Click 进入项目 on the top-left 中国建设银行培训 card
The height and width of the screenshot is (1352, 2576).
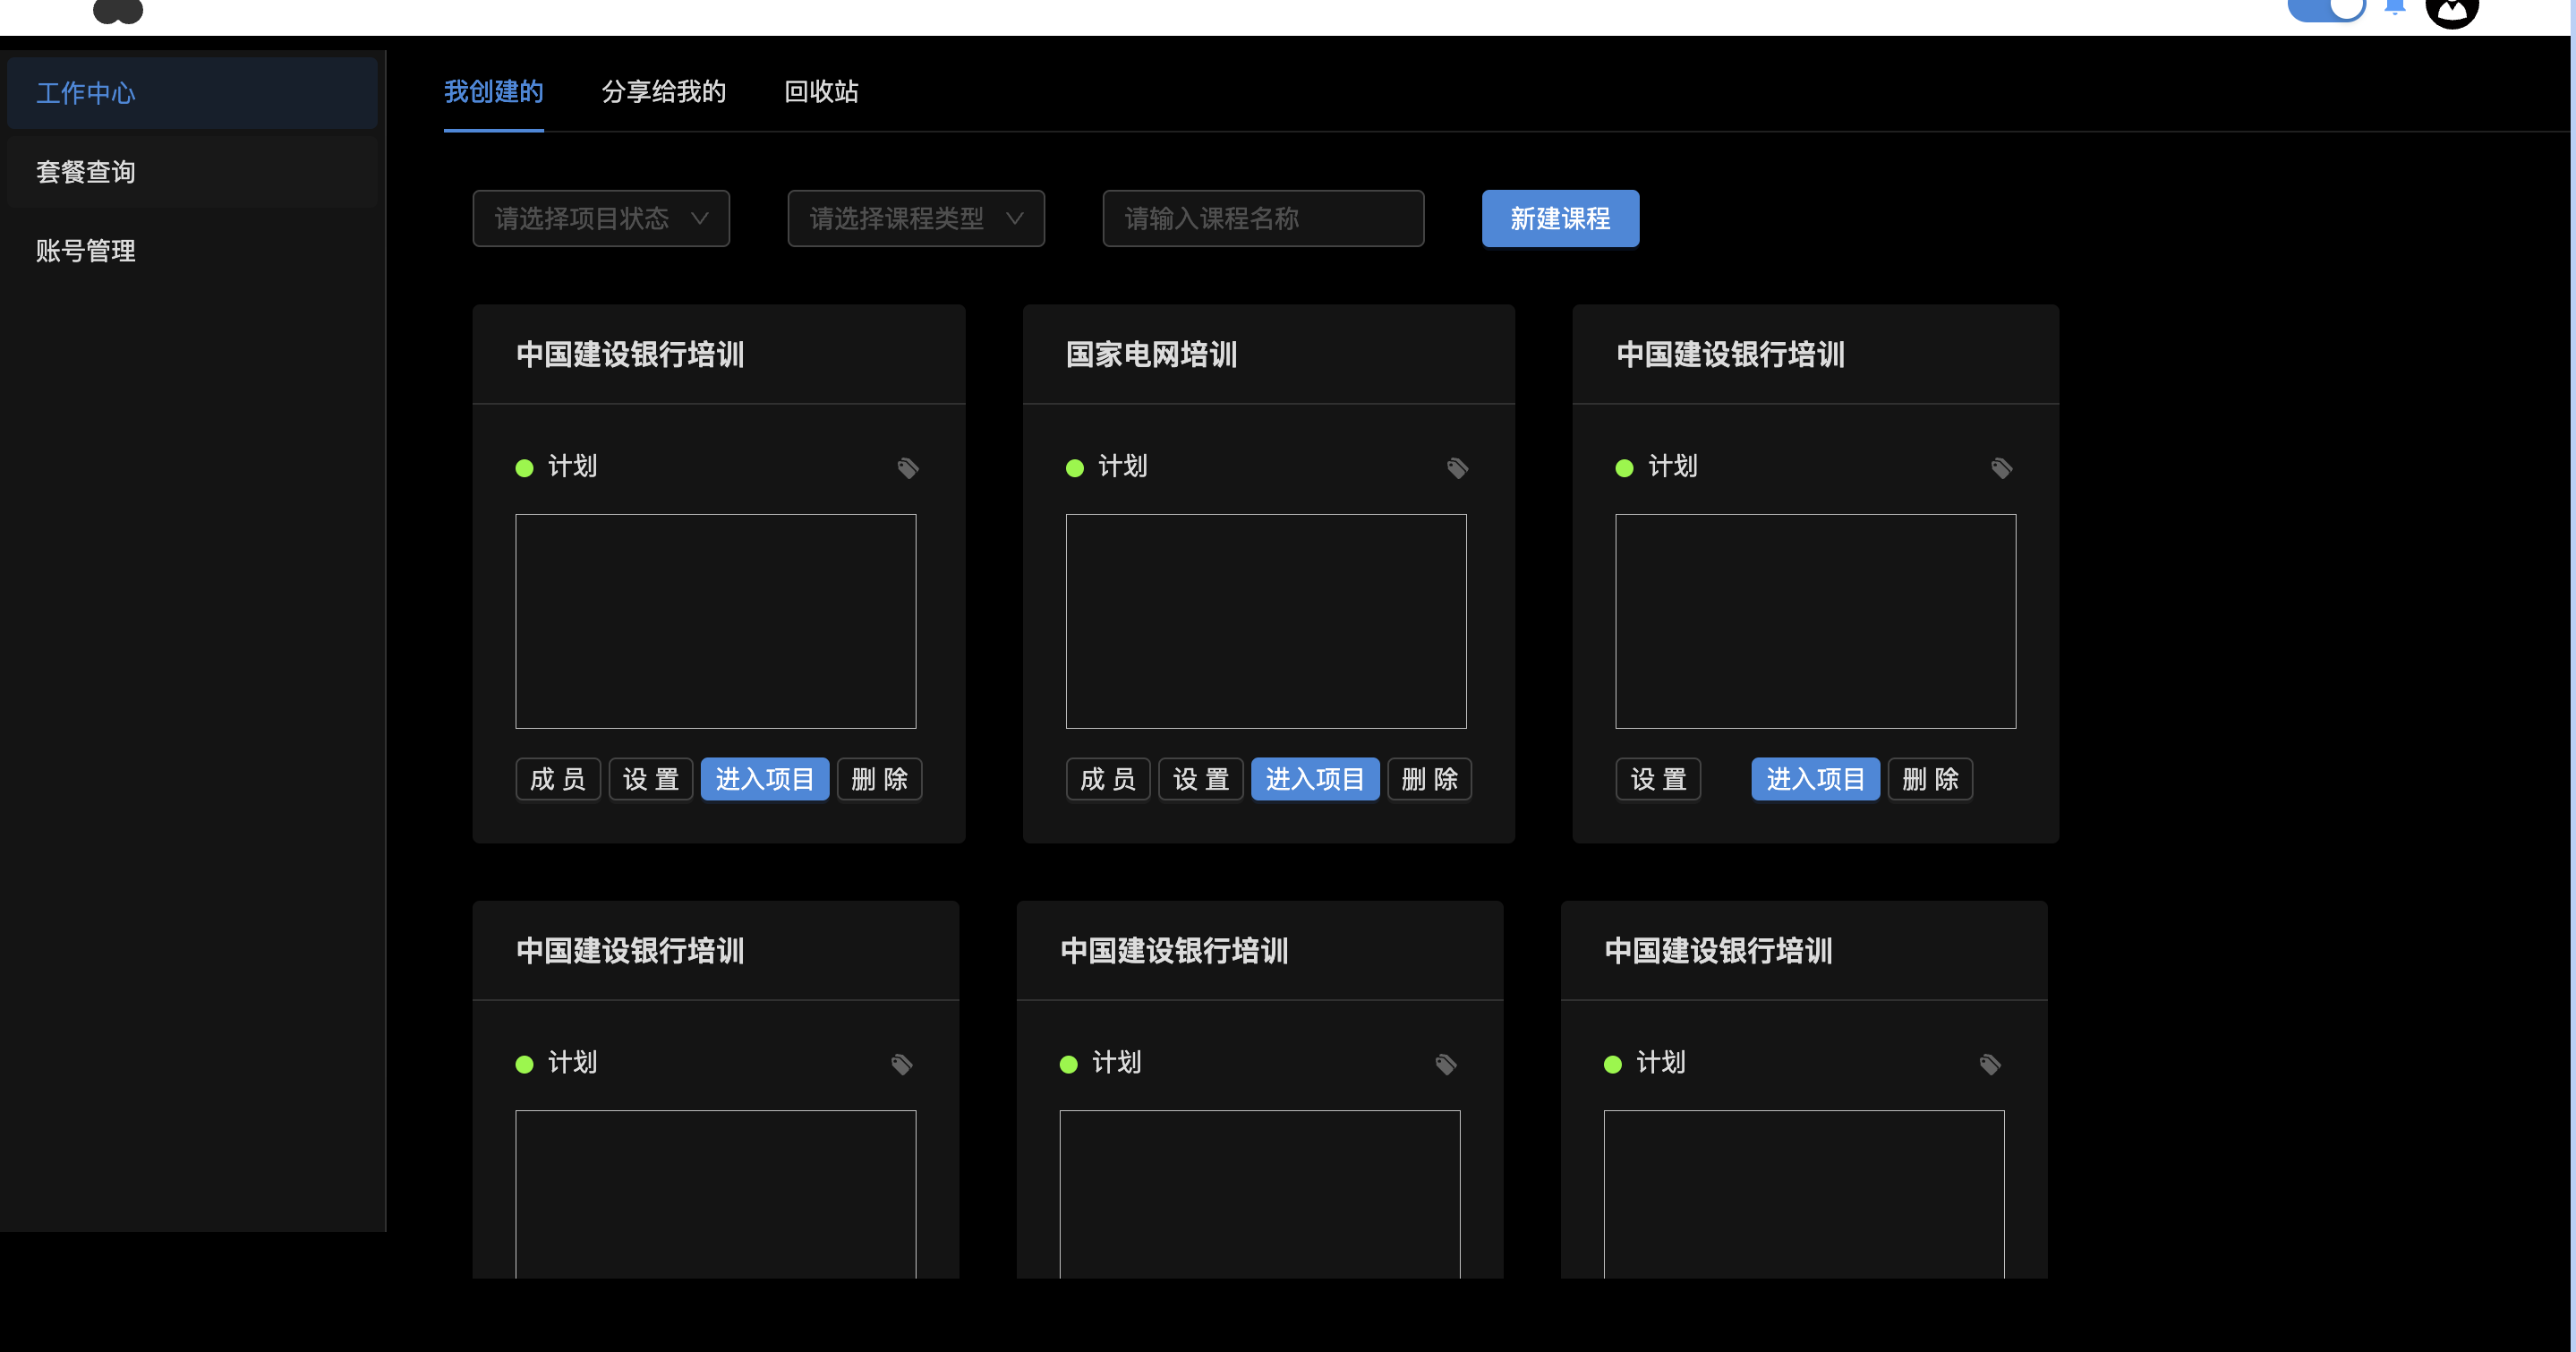tap(765, 779)
